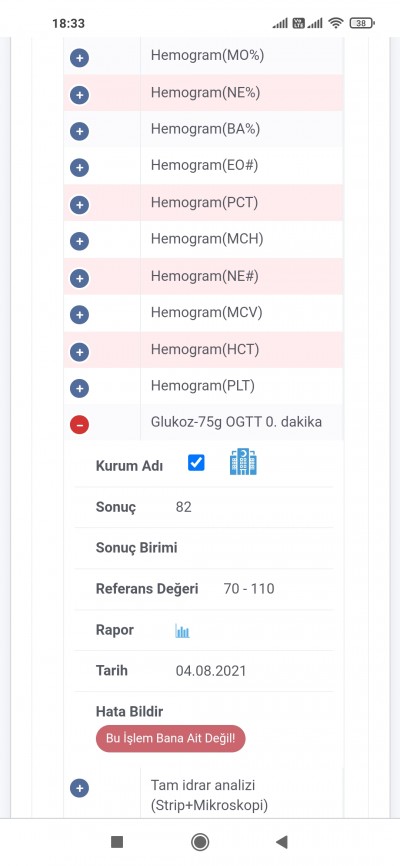Expand Hemogram(PCT) details
This screenshot has height=866, width=400.
pyautogui.click(x=80, y=205)
